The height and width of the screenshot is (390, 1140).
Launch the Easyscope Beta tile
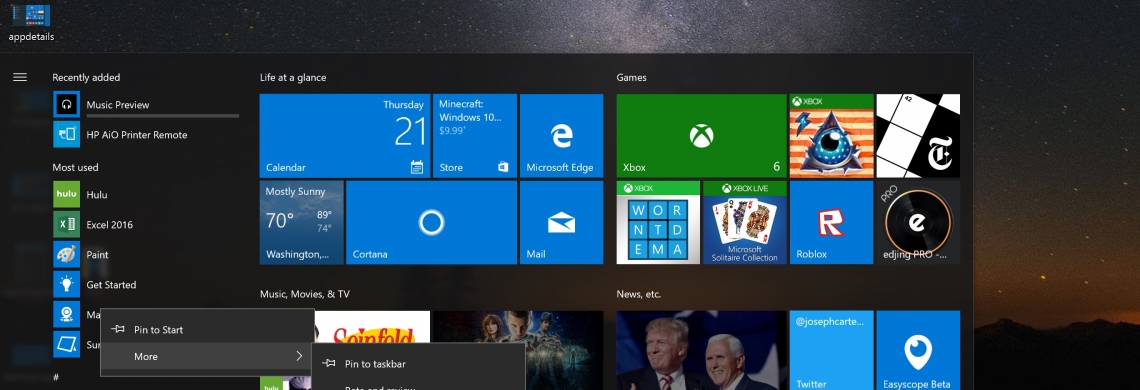918,351
